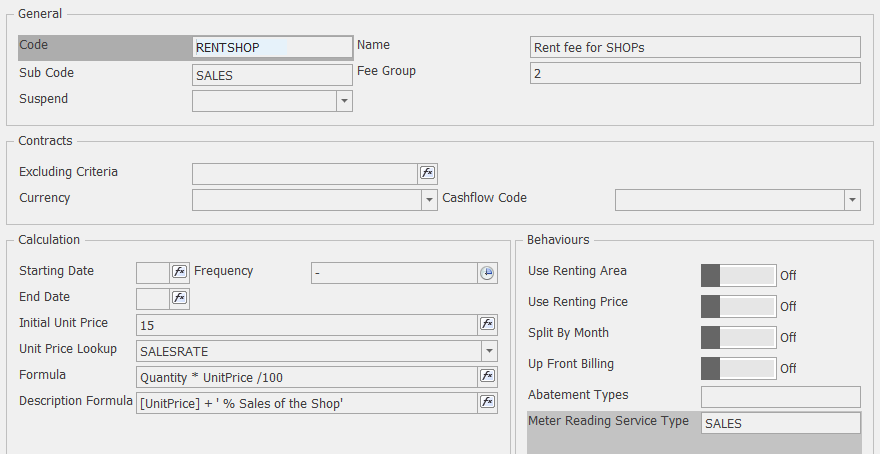Screen dimensions: 880x454
Task: Enable Up Front Billing switch
Action: coord(738,368)
